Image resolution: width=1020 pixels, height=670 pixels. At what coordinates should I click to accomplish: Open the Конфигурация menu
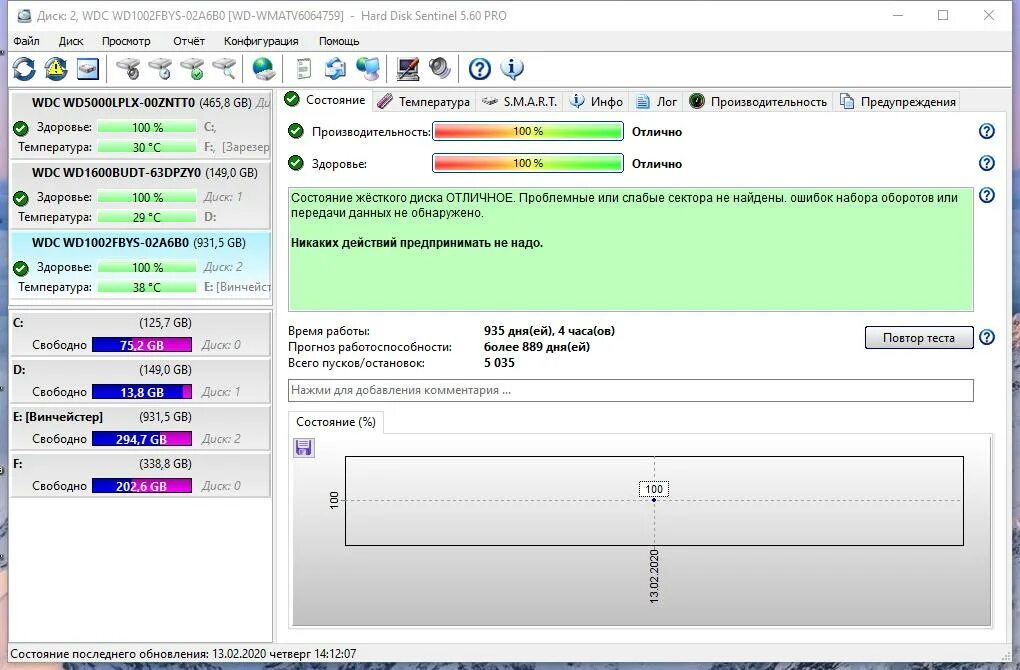(261, 41)
